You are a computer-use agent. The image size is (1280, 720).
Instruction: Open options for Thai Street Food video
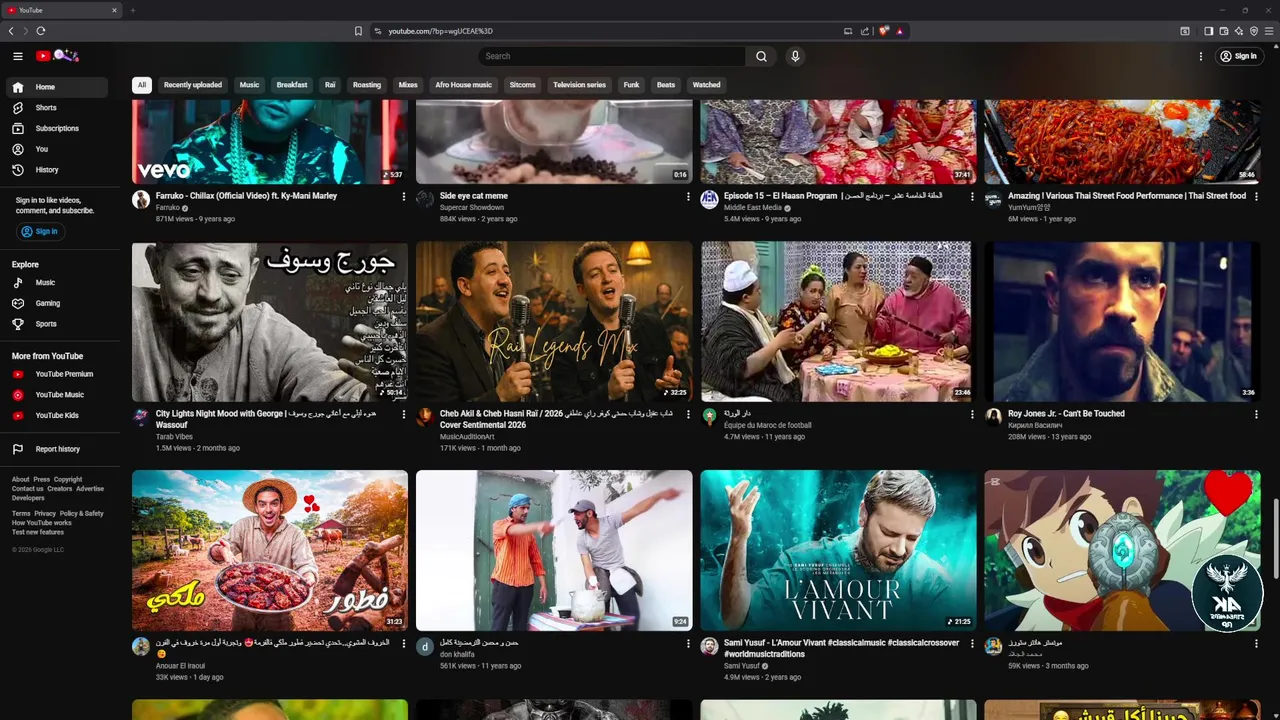pyautogui.click(x=1256, y=197)
